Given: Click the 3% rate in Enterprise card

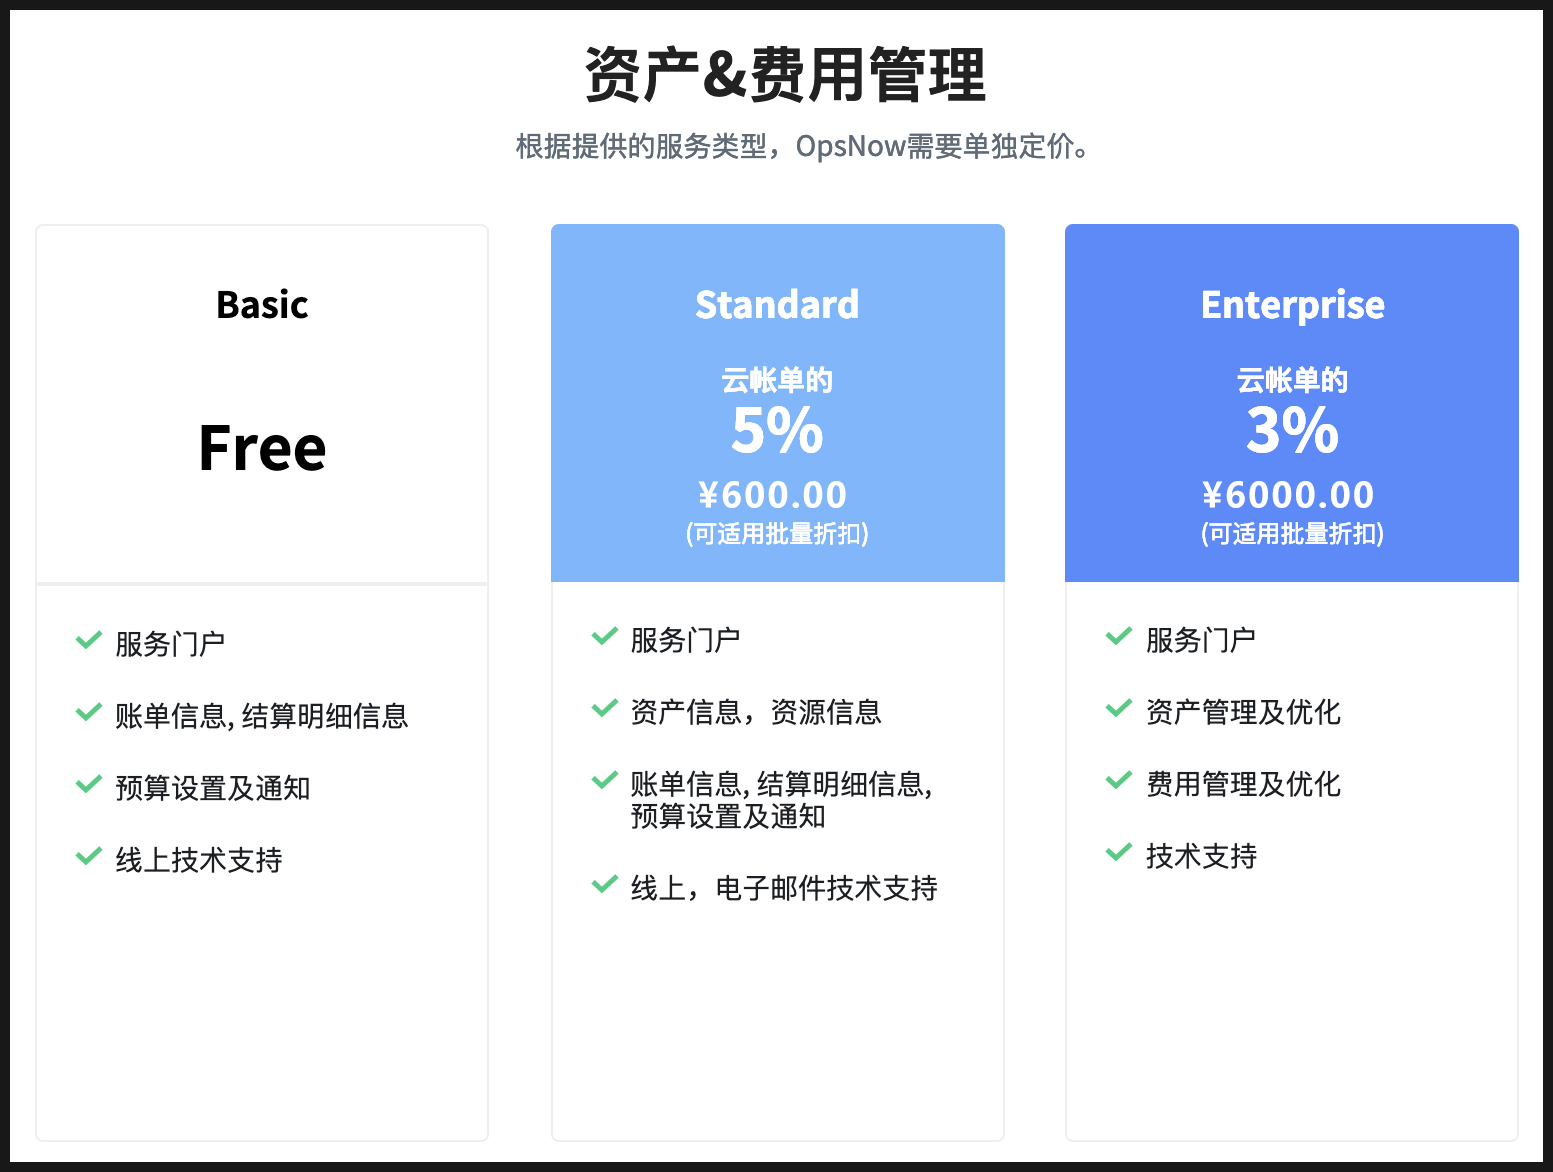Looking at the screenshot, I should click(1292, 431).
